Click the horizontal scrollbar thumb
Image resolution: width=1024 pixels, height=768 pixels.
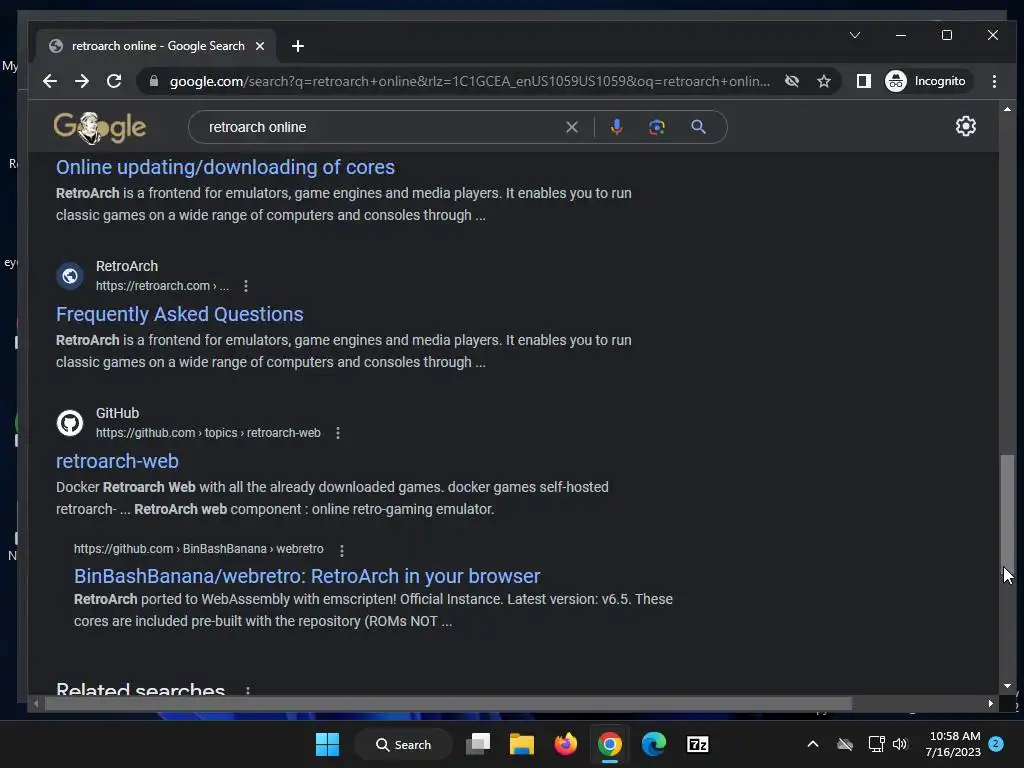[448, 703]
